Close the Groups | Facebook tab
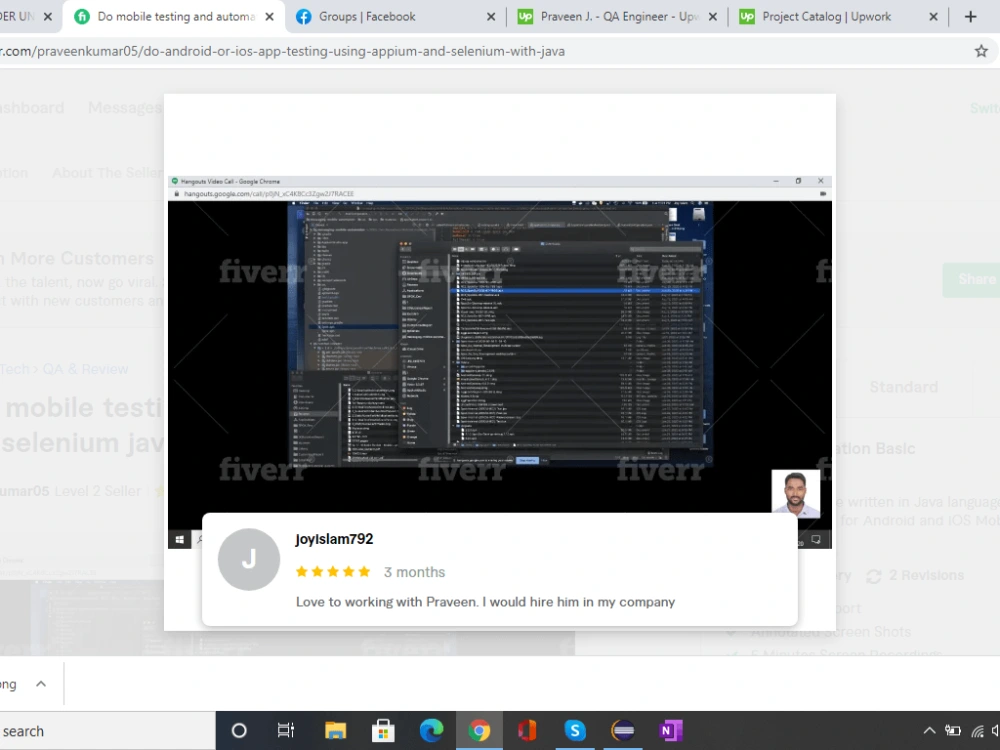The image size is (1000, 750). pyautogui.click(x=491, y=17)
